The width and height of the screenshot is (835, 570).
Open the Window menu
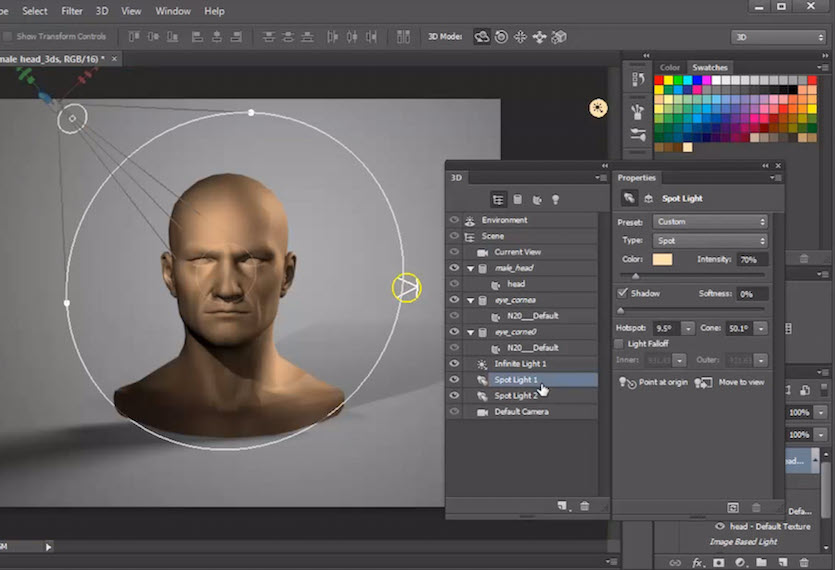point(173,11)
